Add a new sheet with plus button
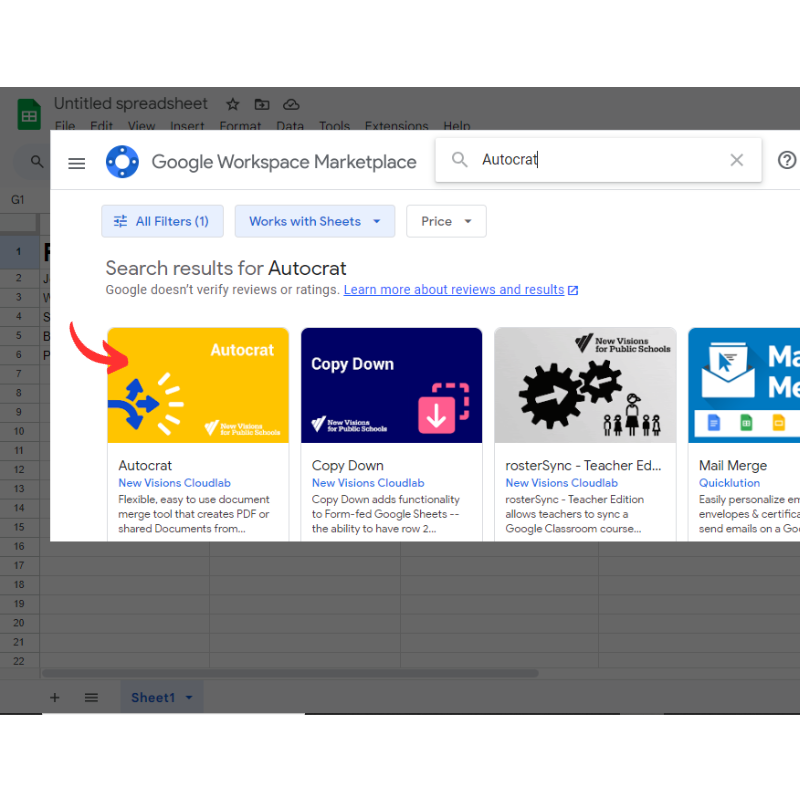This screenshot has height=800, width=800. tap(55, 697)
